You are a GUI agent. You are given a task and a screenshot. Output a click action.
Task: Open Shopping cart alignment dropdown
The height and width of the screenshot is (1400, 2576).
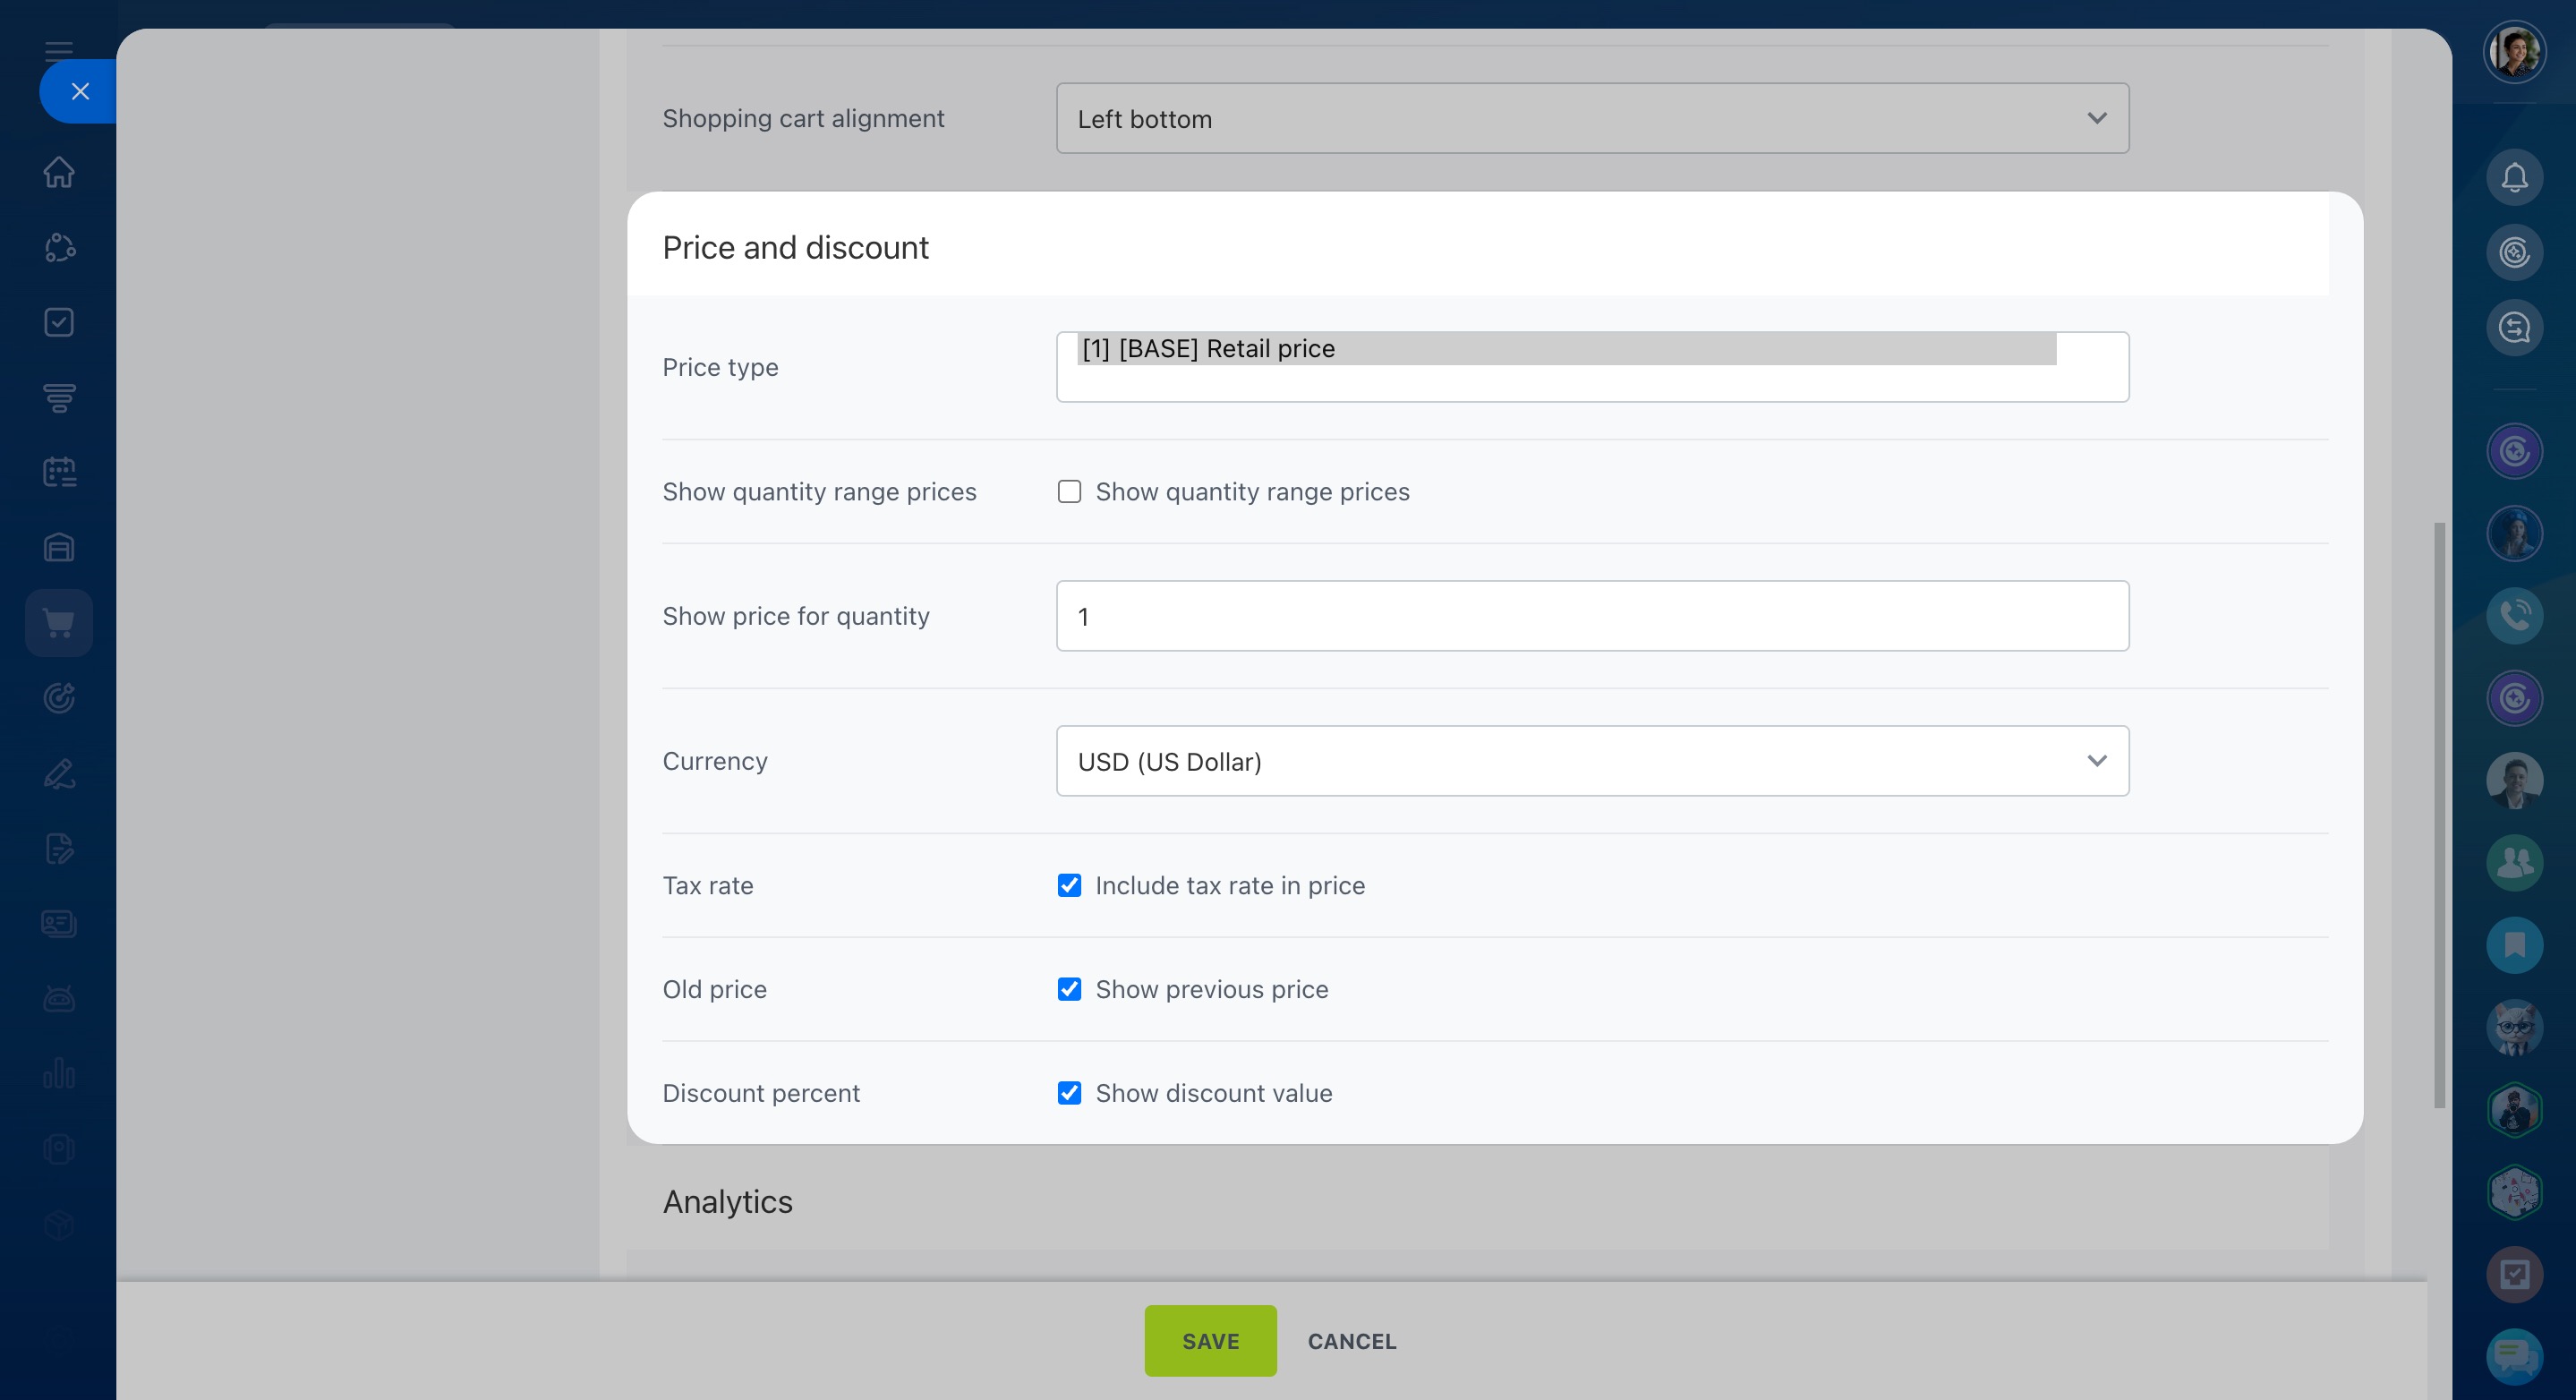1592,119
